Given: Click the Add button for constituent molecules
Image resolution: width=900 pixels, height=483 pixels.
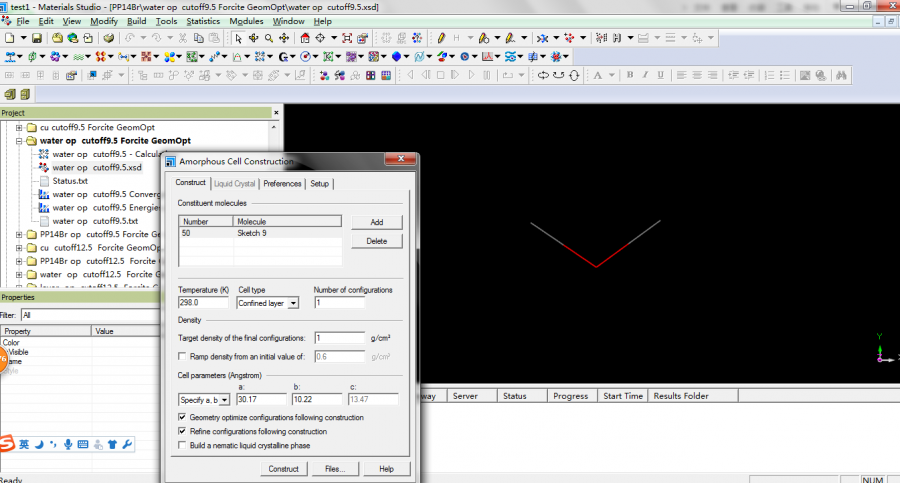Looking at the screenshot, I should coord(376,222).
